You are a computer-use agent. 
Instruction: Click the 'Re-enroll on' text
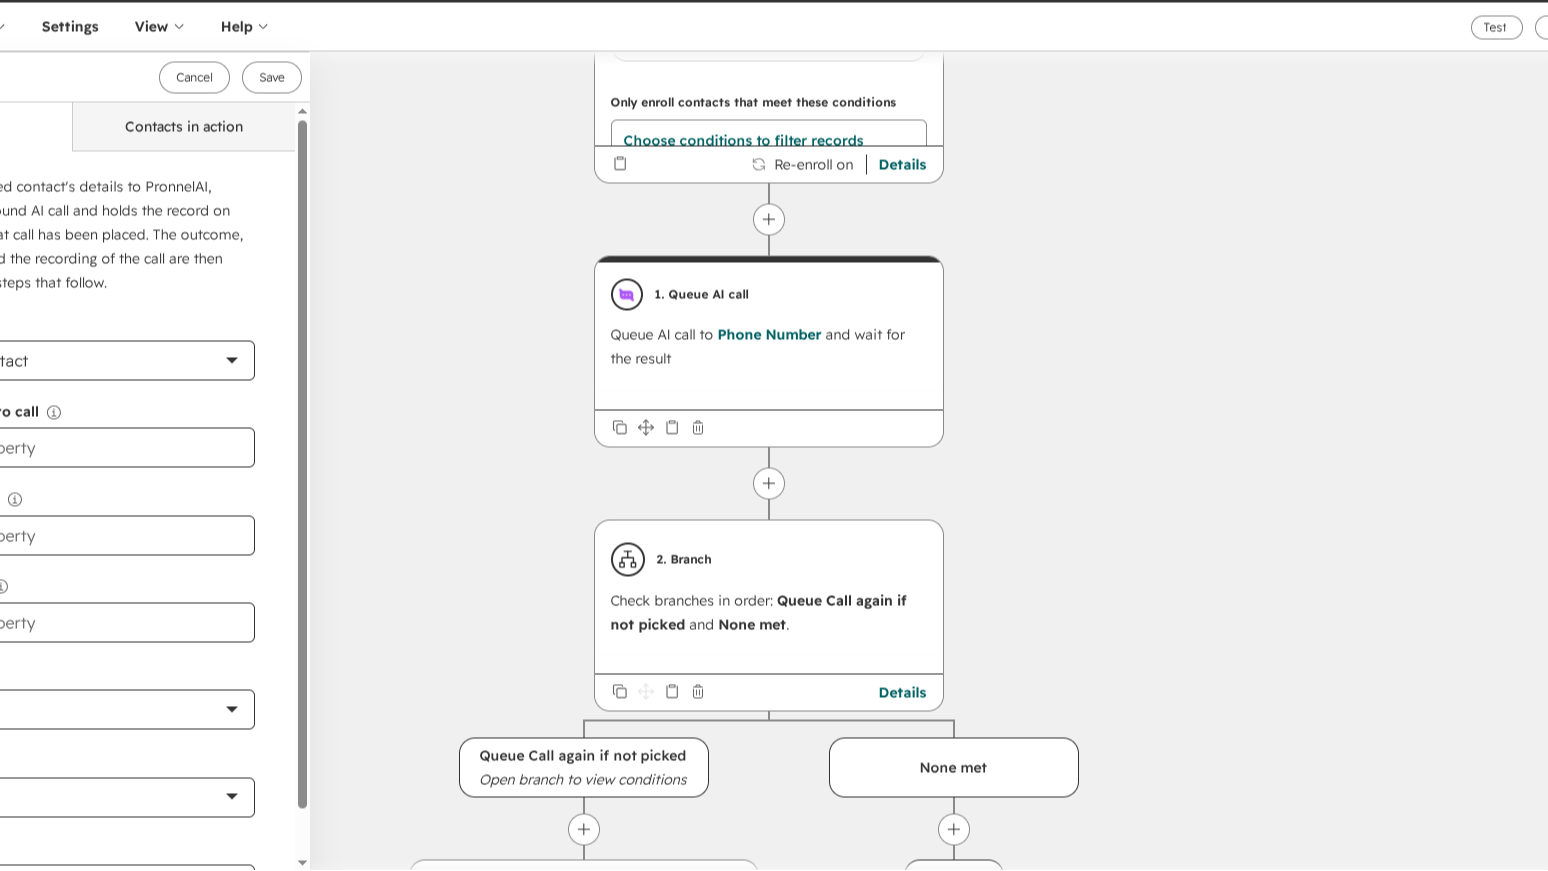[x=814, y=165]
